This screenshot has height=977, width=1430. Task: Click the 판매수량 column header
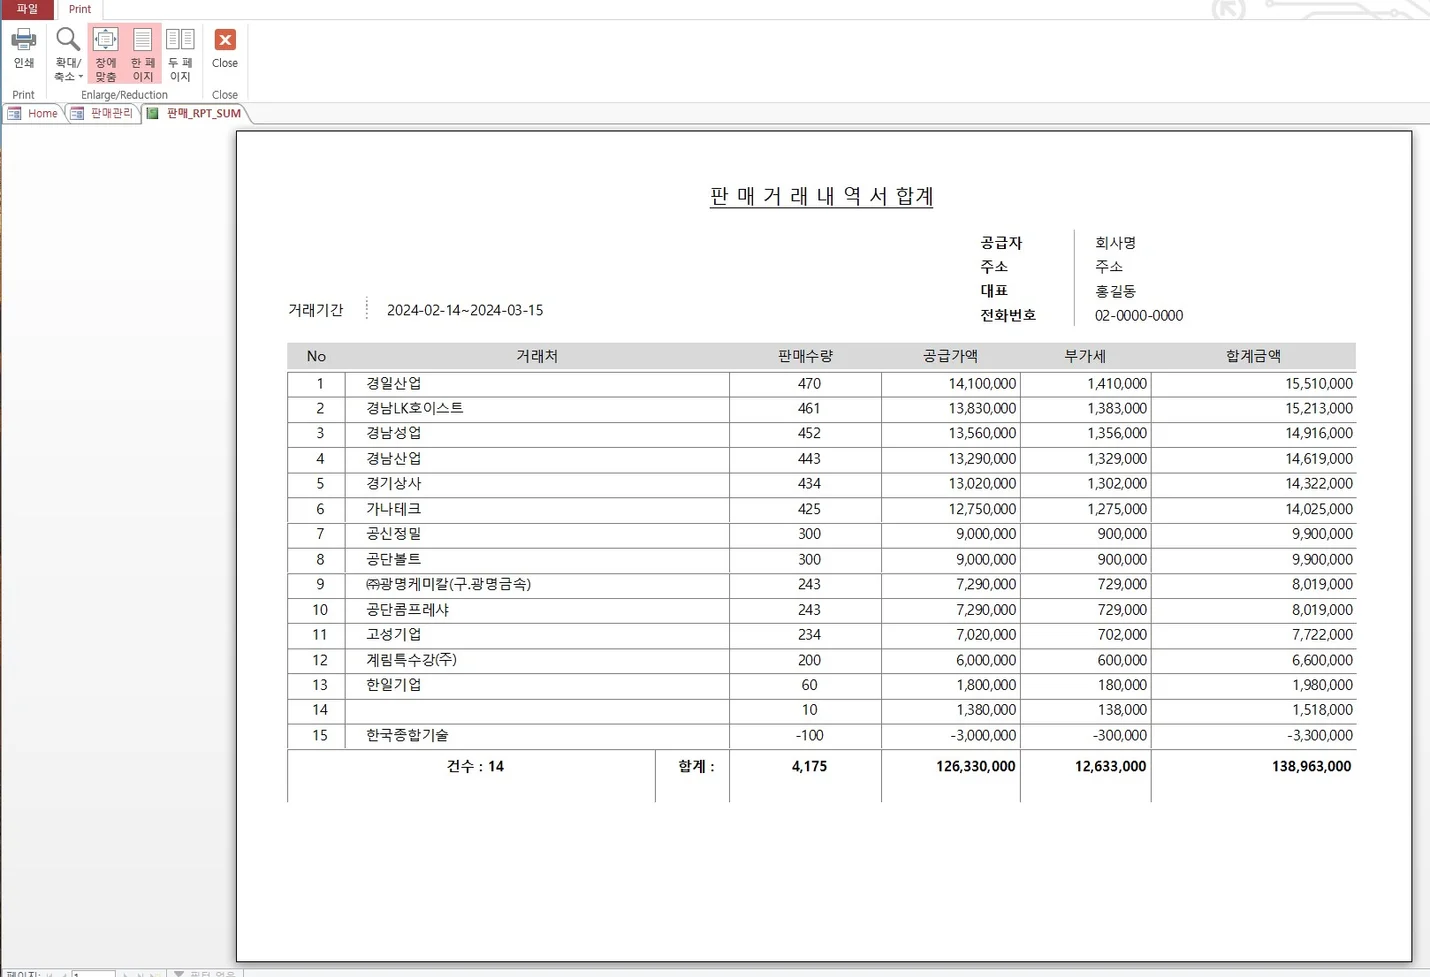[805, 356]
